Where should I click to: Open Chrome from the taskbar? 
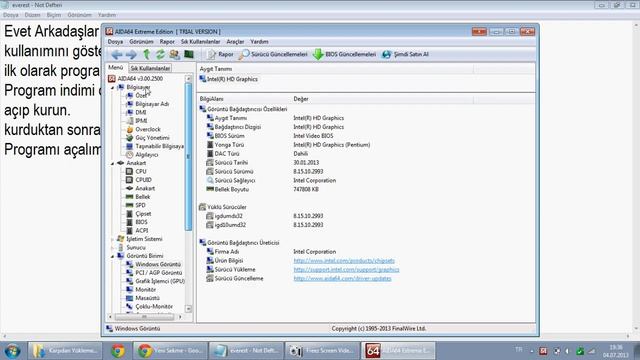118,351
